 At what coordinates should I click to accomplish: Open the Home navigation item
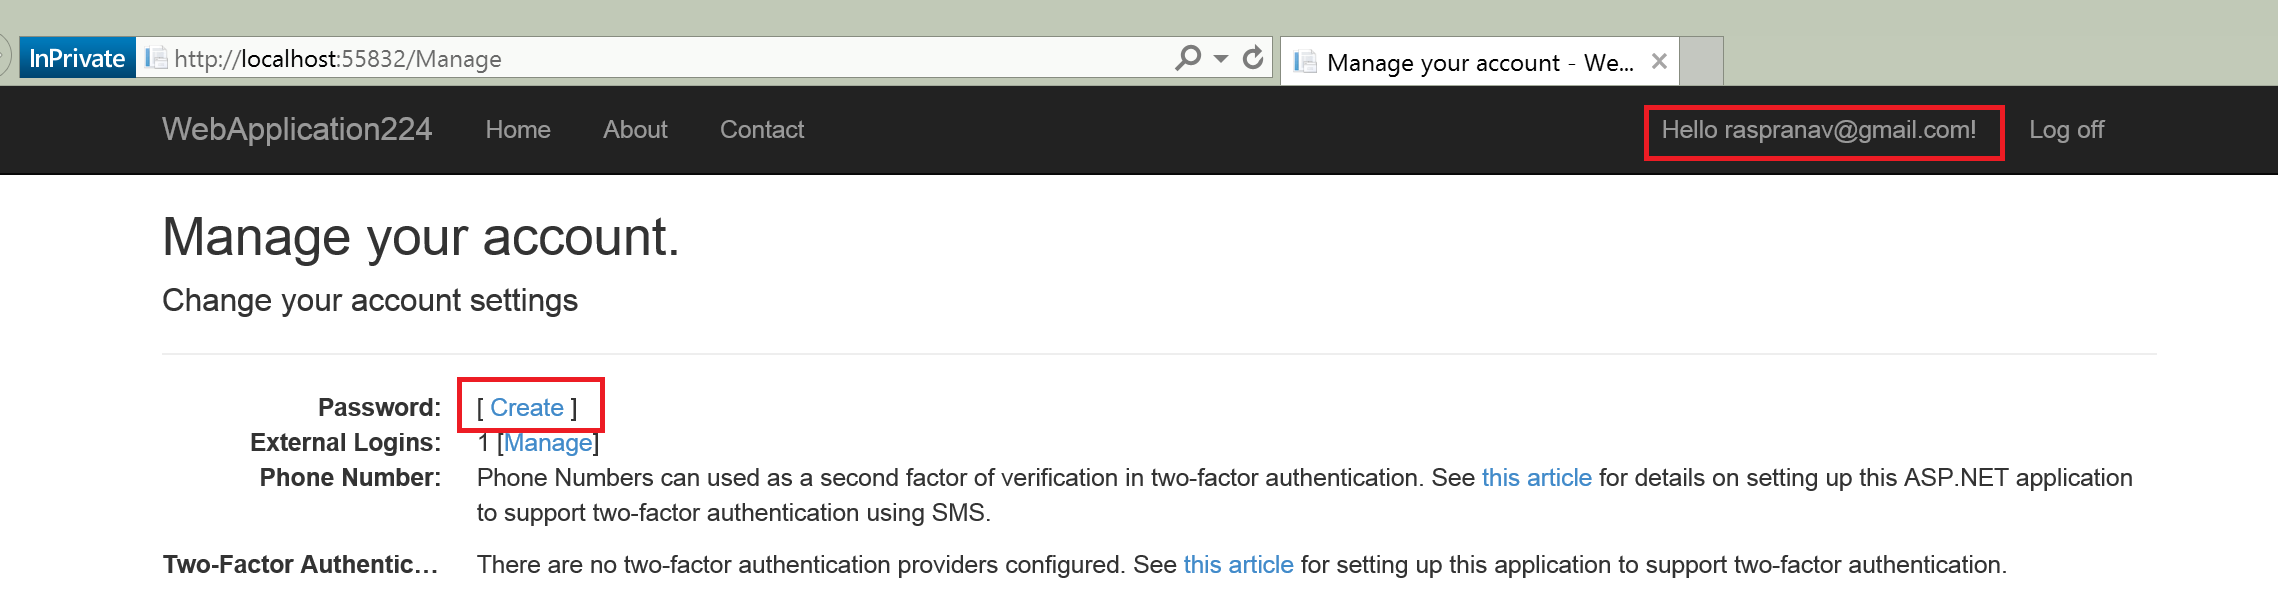(x=518, y=130)
